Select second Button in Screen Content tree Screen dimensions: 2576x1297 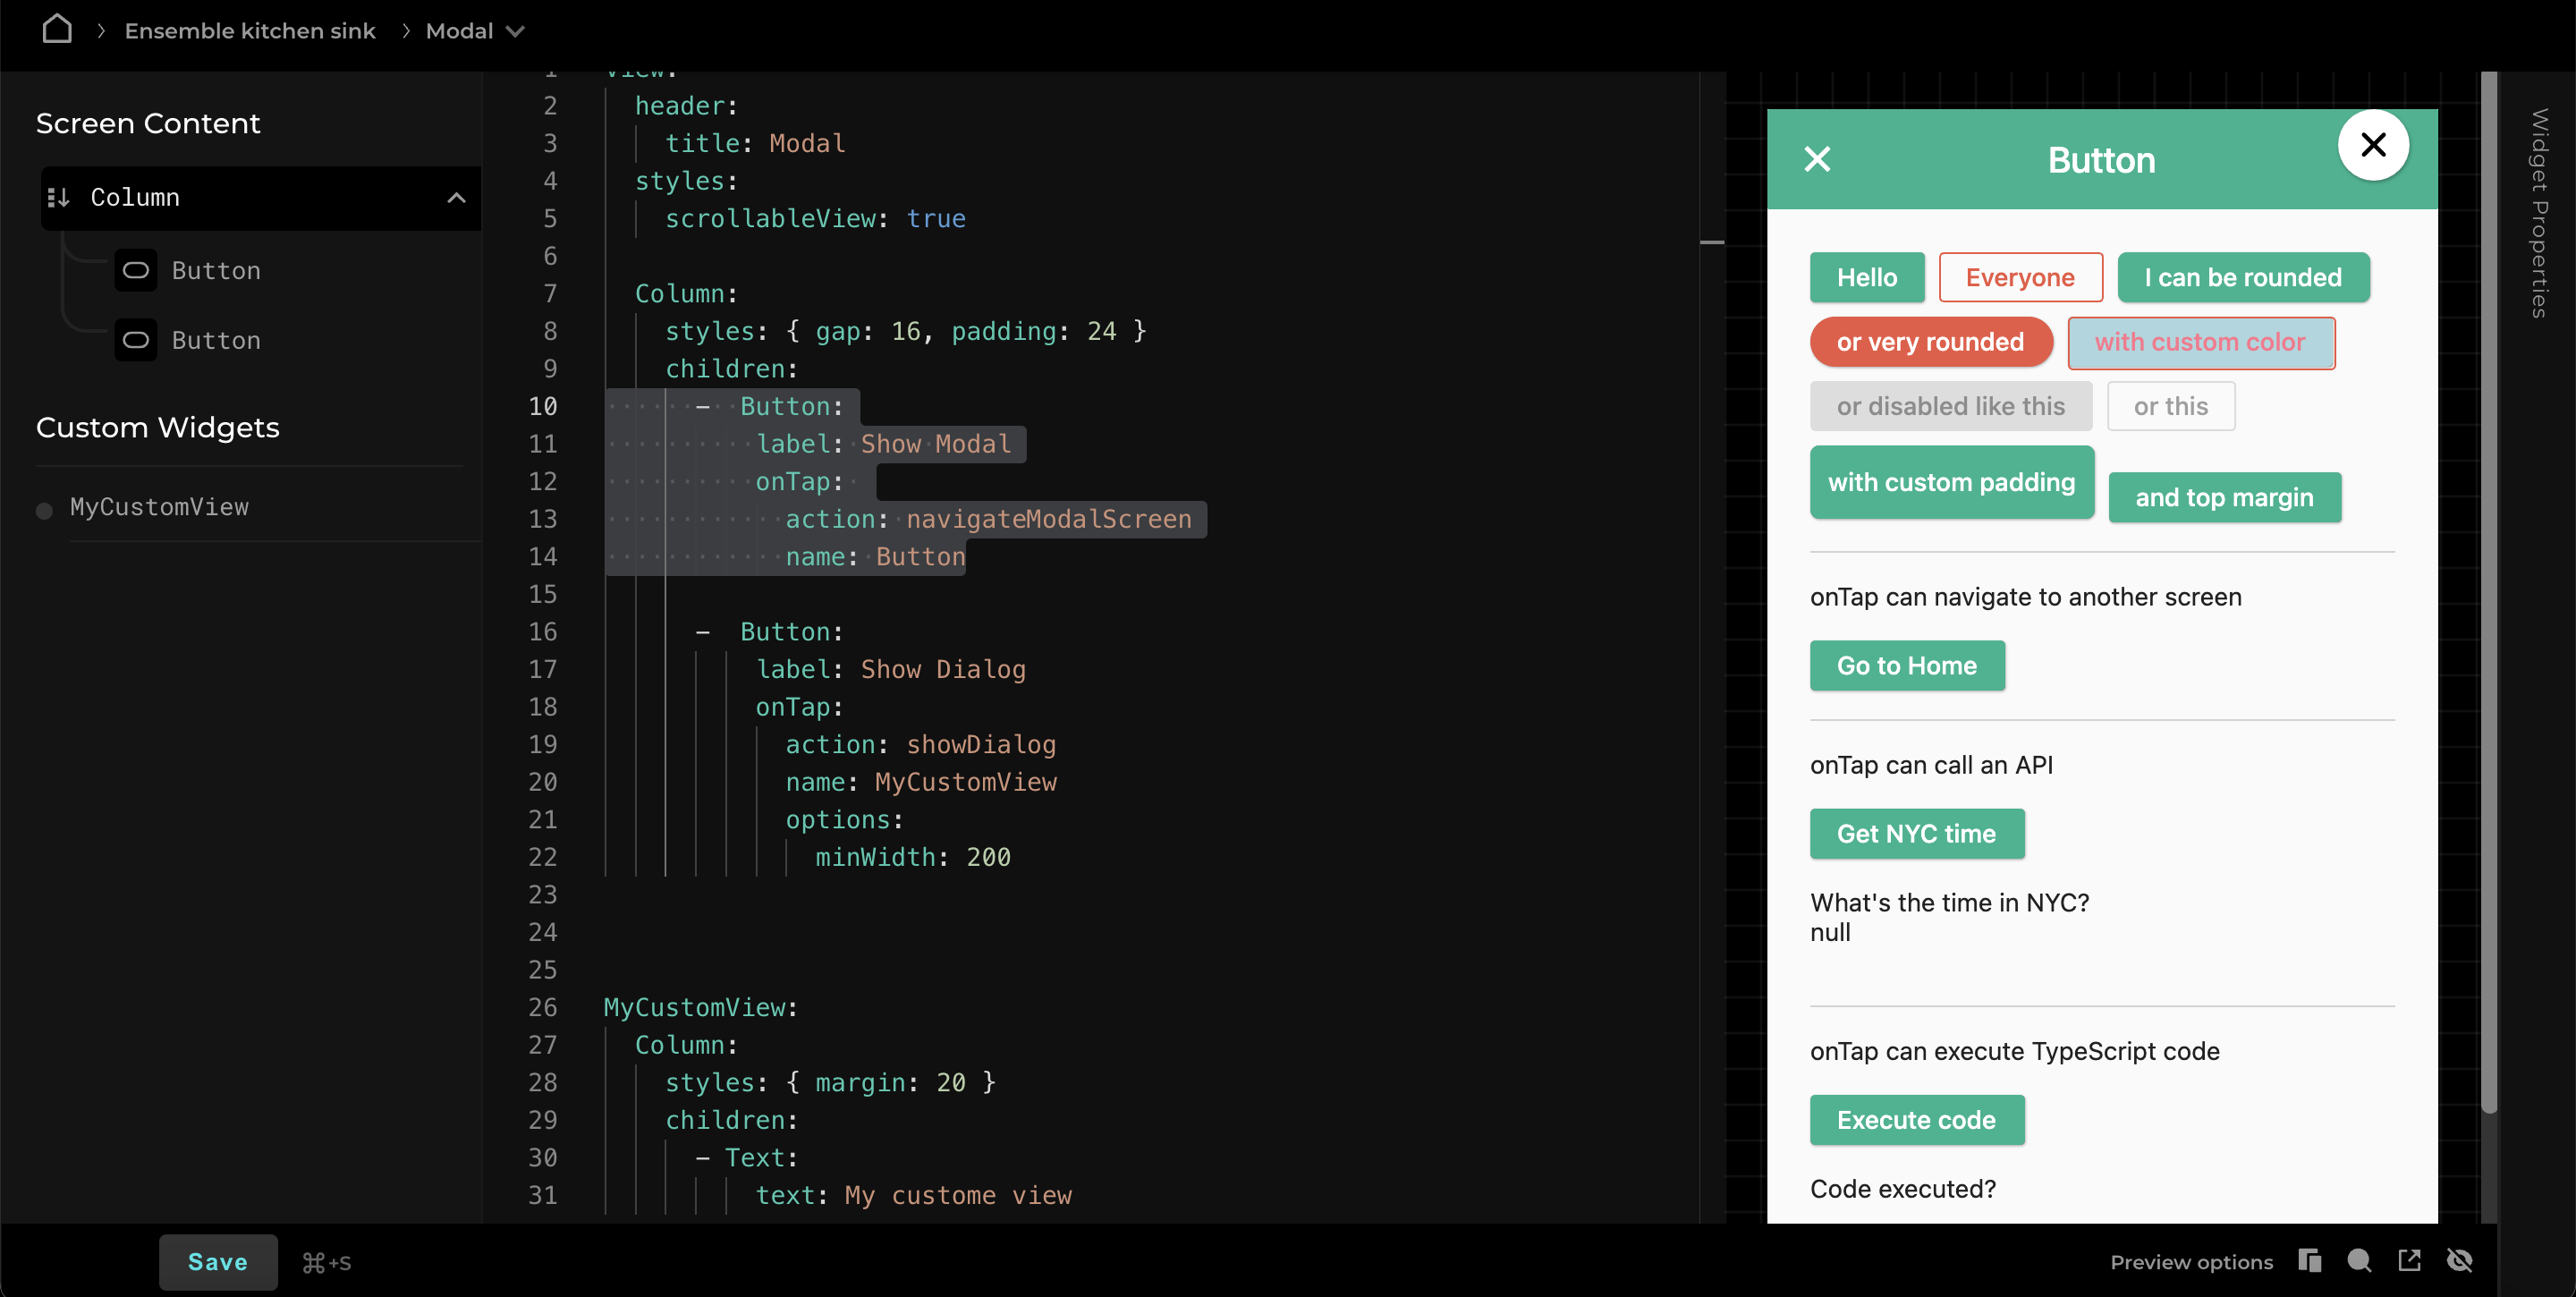216,340
